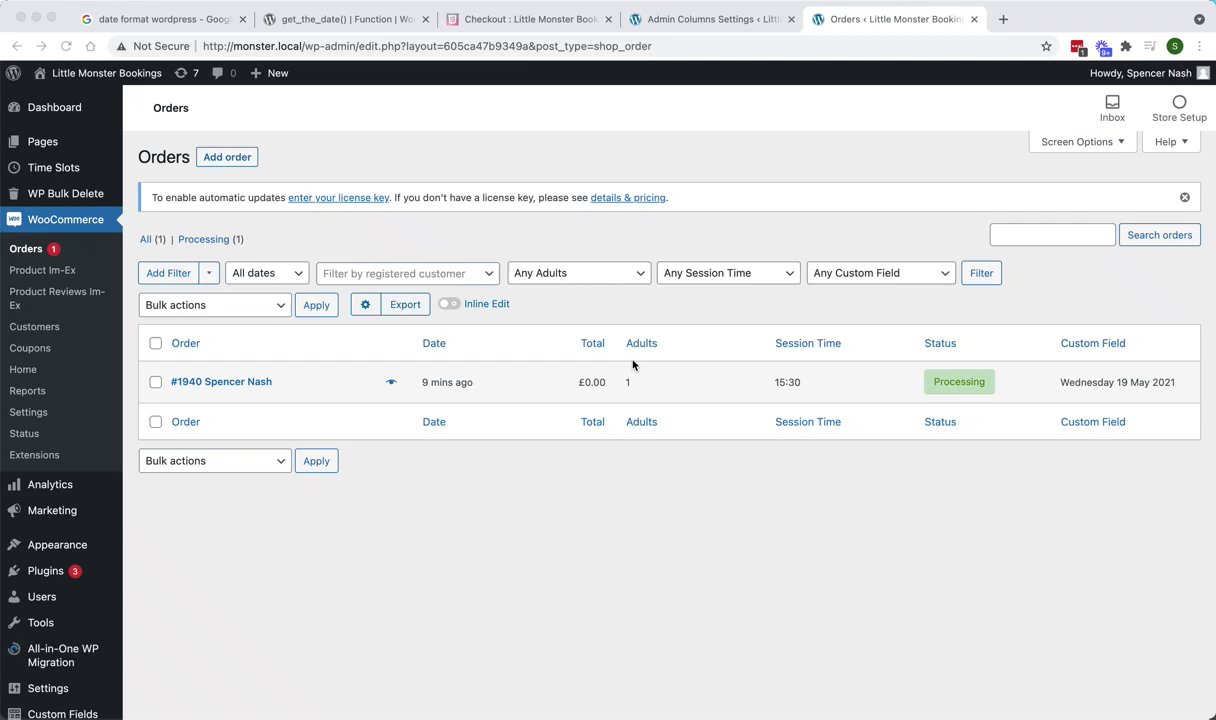Screen dimensions: 1216x720
Task: Open comments bubble in admin bar
Action: click(224, 73)
